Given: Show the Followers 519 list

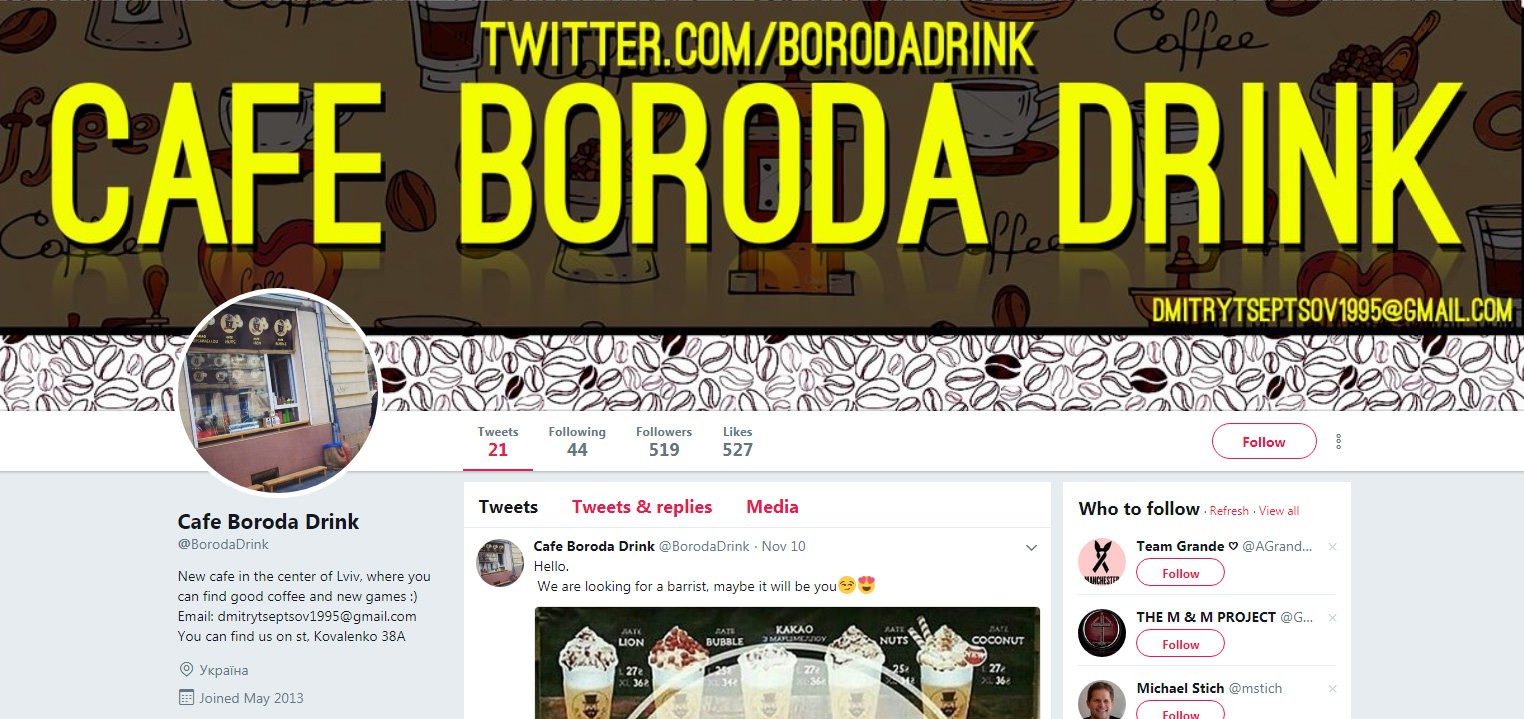Looking at the screenshot, I should (x=664, y=442).
